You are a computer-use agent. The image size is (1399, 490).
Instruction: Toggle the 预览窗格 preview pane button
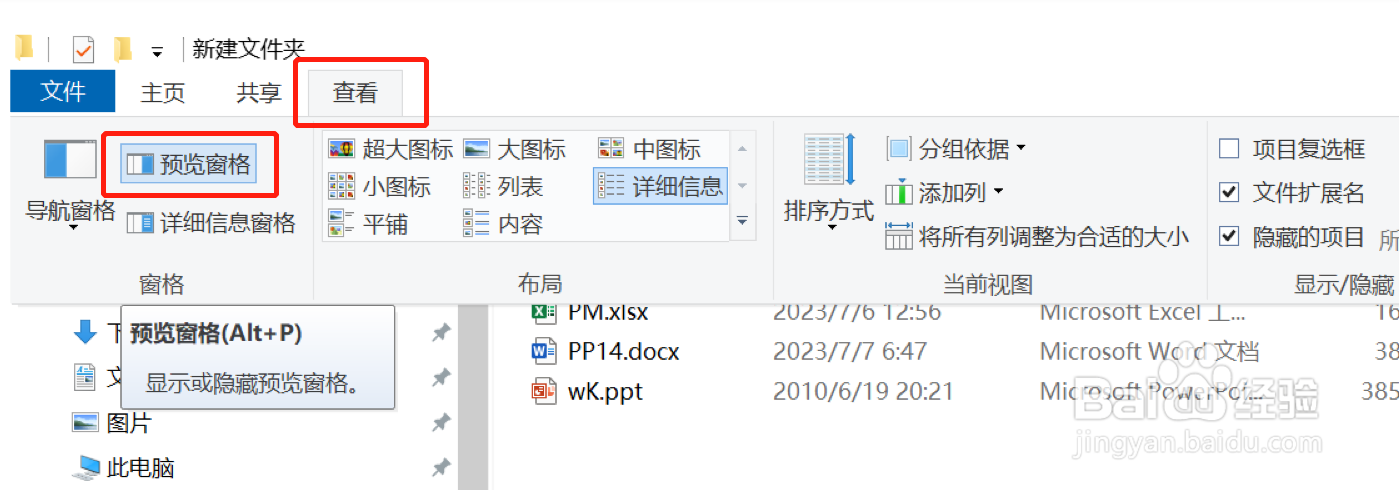point(189,164)
